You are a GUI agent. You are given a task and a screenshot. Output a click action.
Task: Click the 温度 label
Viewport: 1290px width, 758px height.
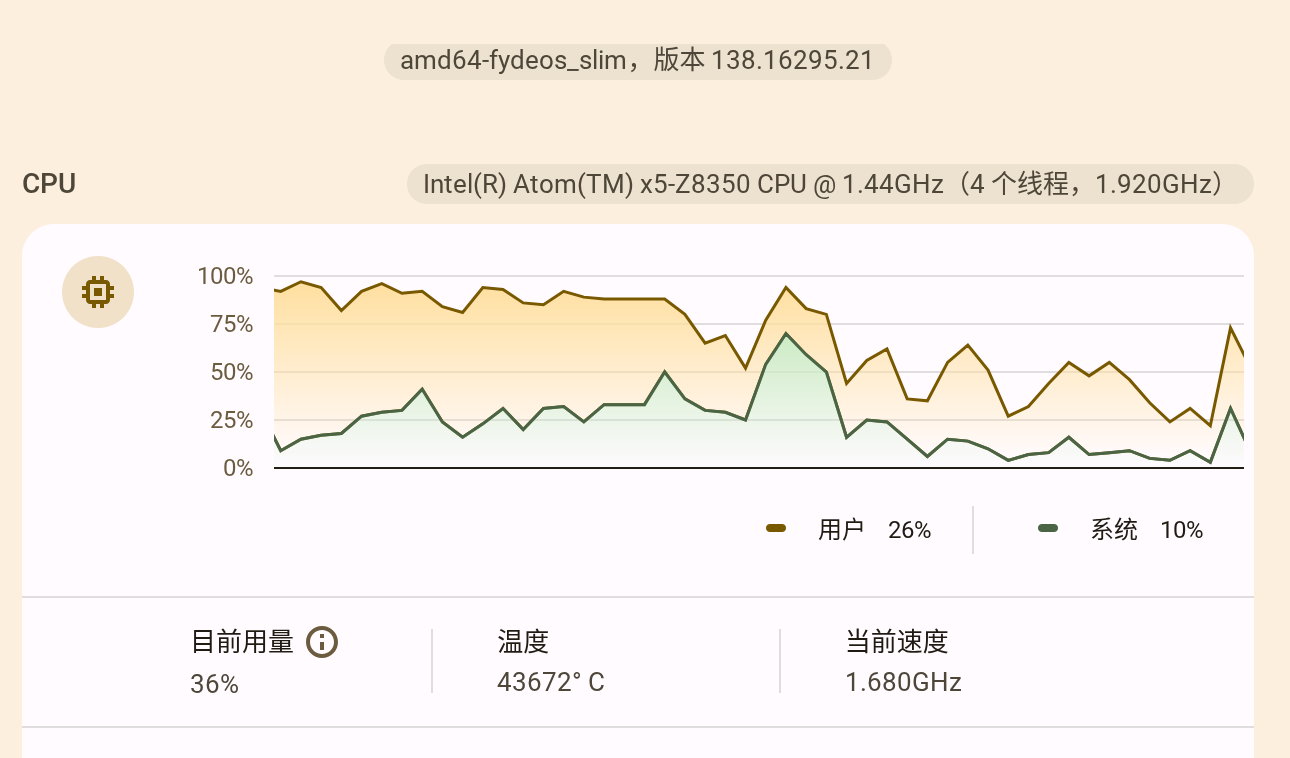(523, 641)
